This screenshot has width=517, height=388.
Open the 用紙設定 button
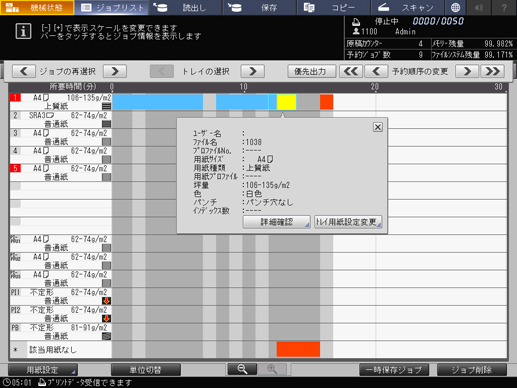pos(43,370)
